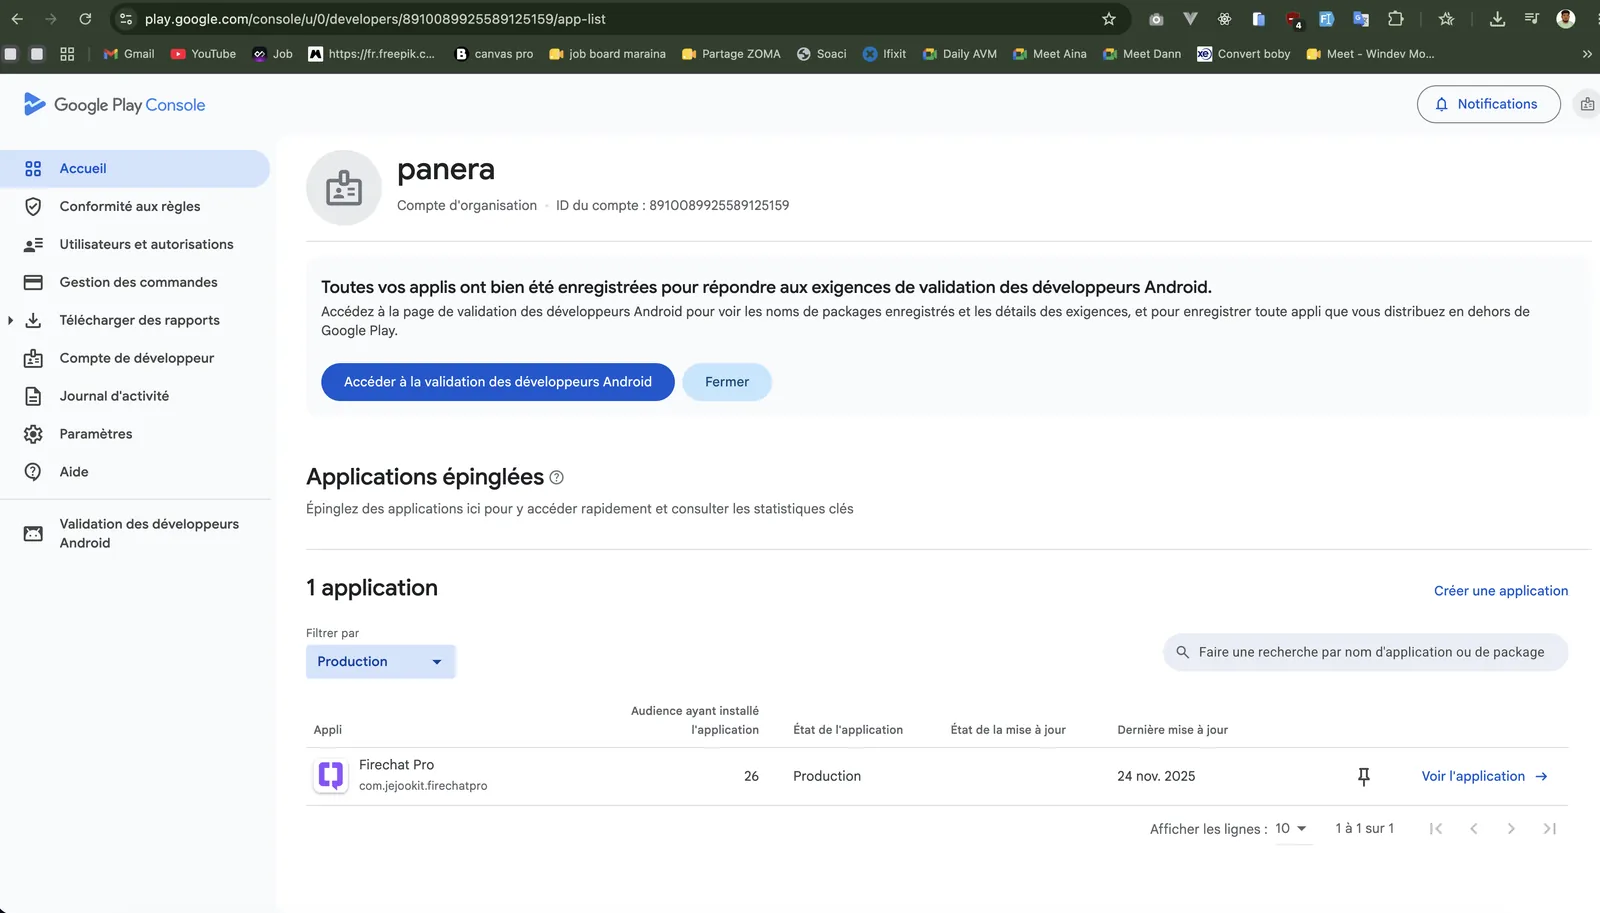Go to the next results page
The height and width of the screenshot is (913, 1600).
coord(1511,829)
